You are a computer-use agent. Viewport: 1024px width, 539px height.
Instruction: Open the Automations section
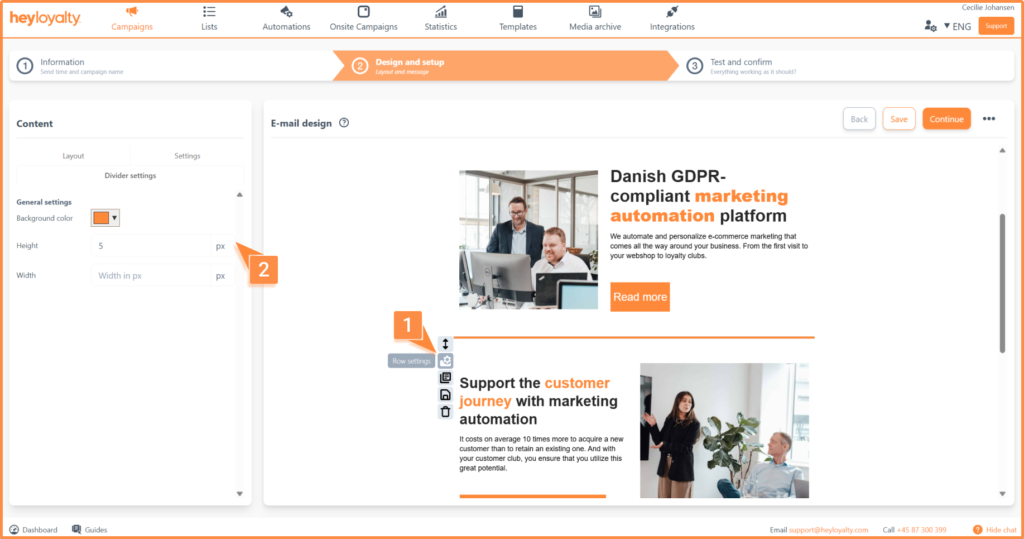tap(287, 18)
